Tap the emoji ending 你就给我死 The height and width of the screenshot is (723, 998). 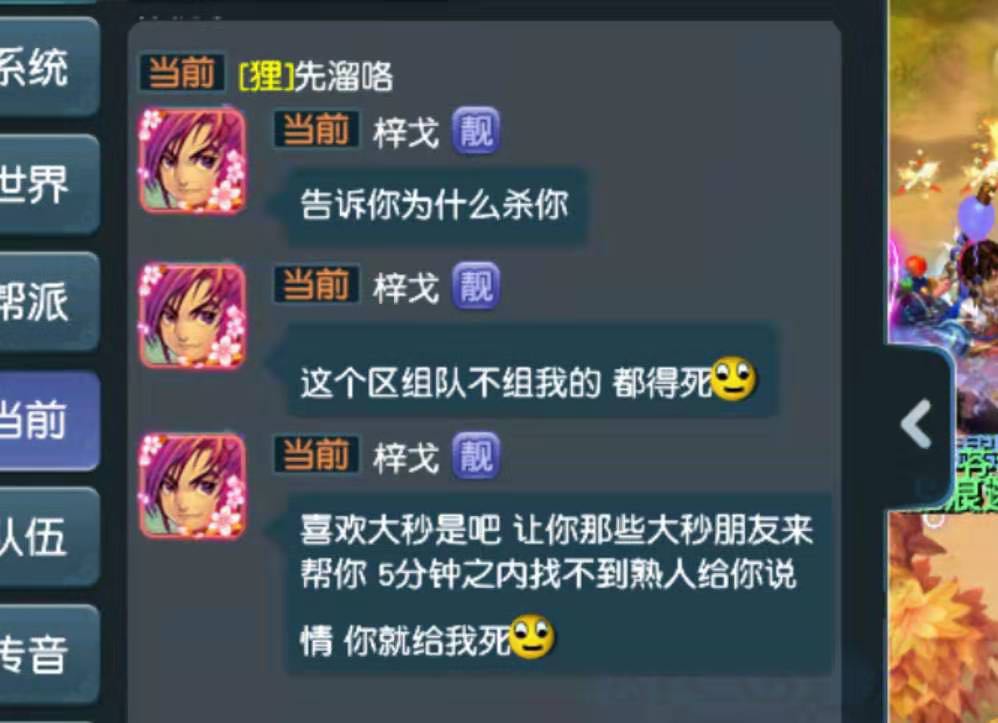(x=532, y=637)
